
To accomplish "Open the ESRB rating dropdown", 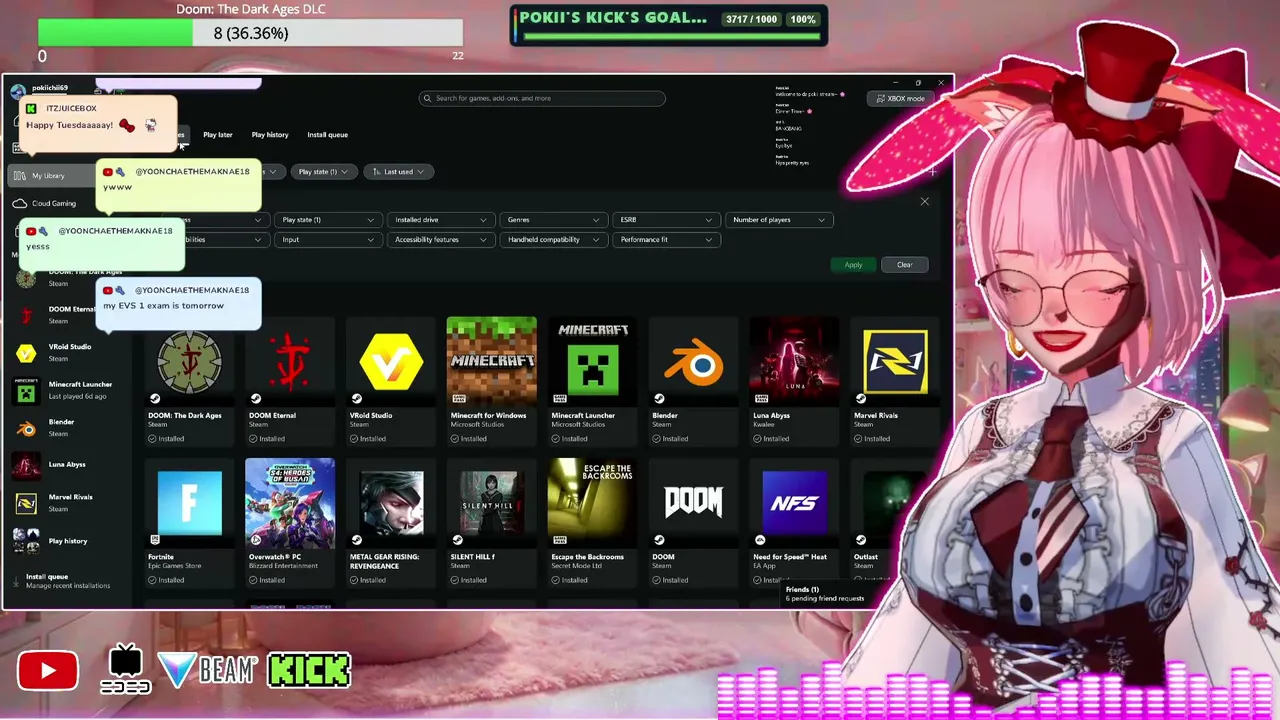I will 665,220.
